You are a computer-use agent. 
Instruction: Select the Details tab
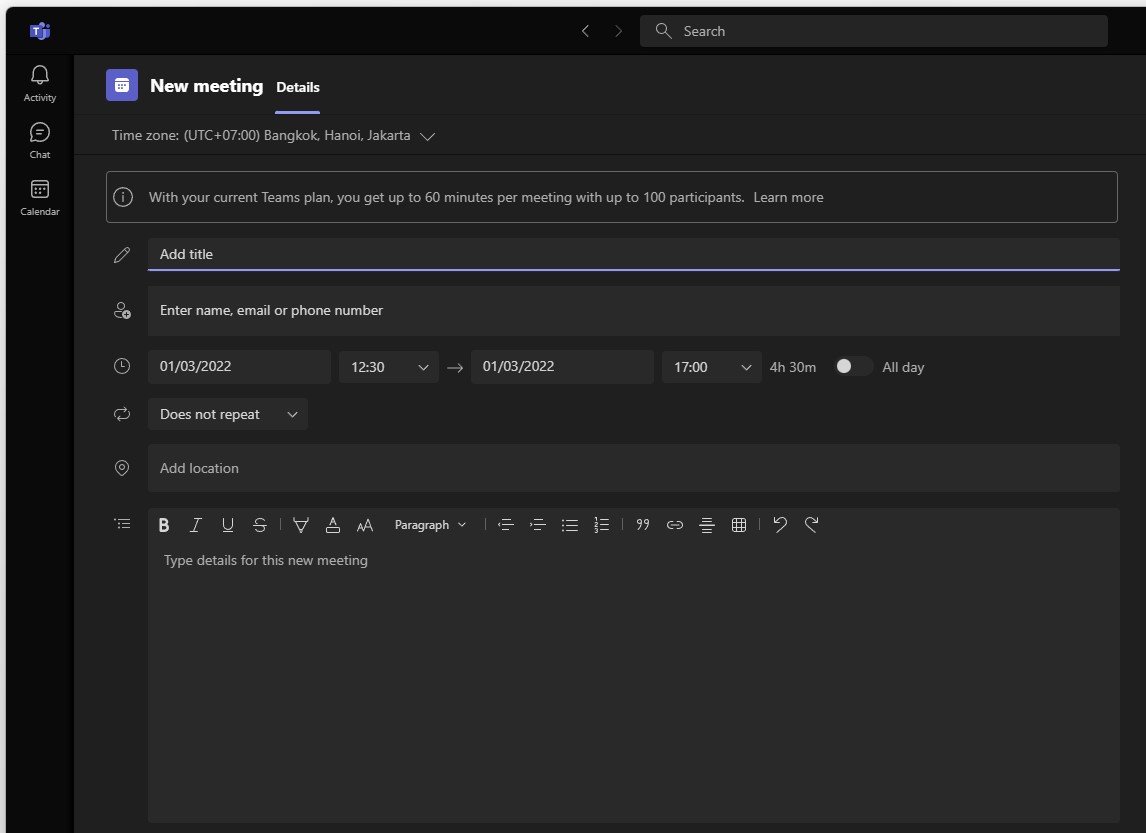(x=298, y=87)
